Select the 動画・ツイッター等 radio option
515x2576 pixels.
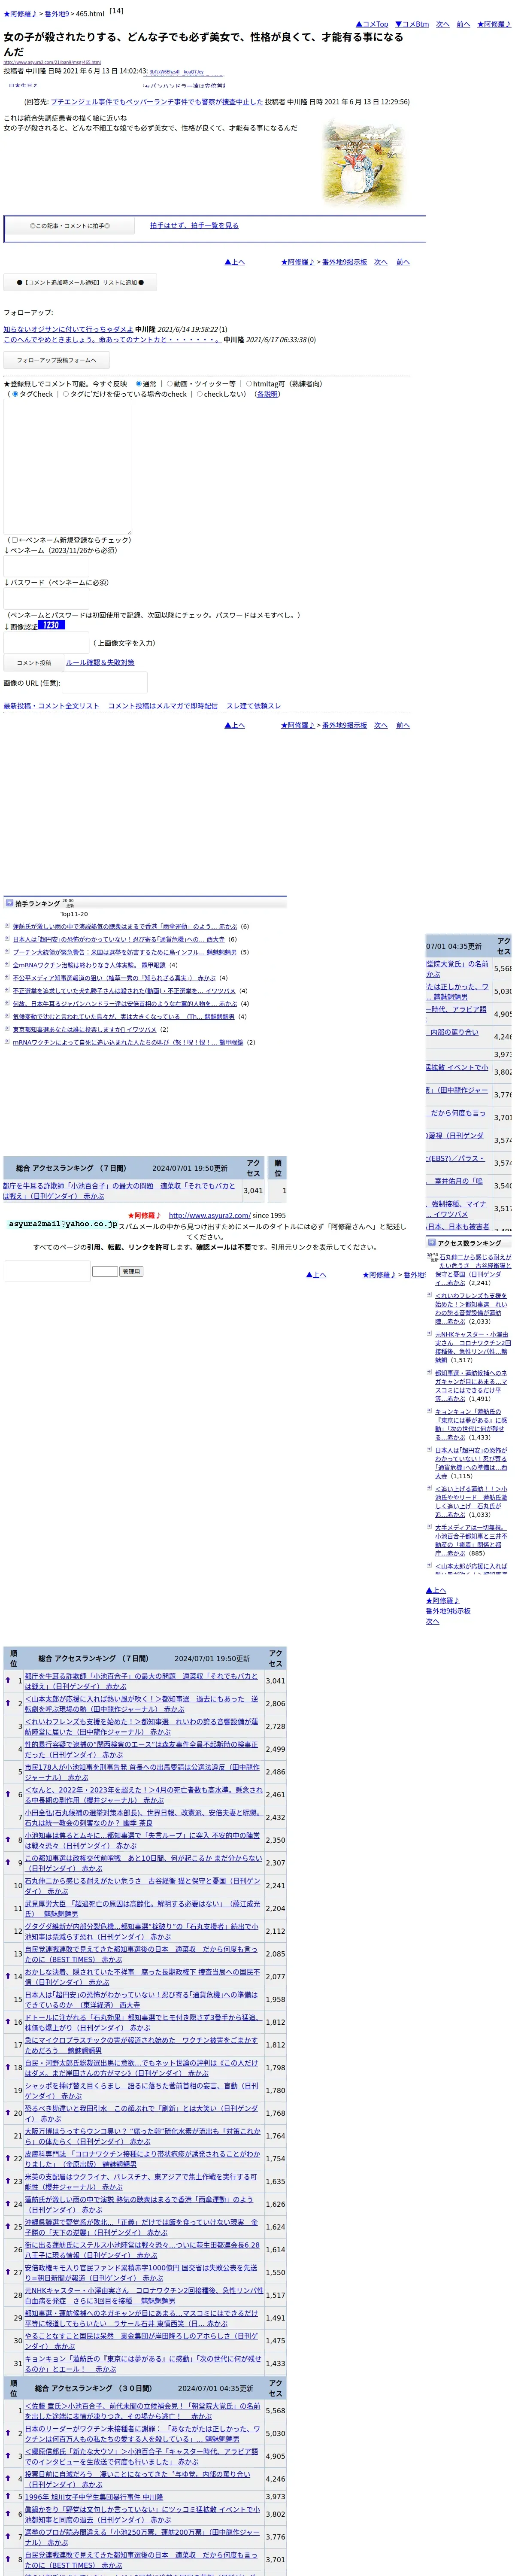[169, 384]
